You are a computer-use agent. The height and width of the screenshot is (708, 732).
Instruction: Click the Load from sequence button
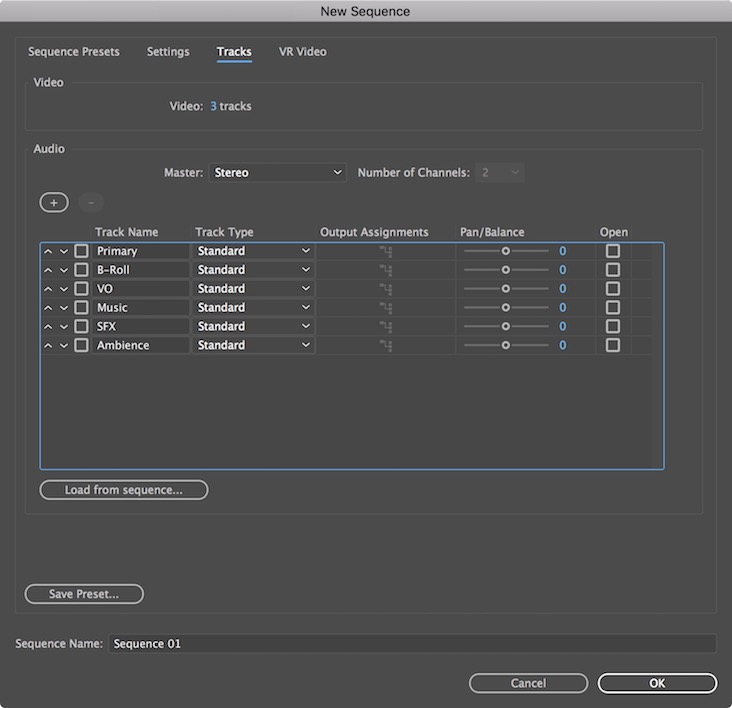click(124, 490)
